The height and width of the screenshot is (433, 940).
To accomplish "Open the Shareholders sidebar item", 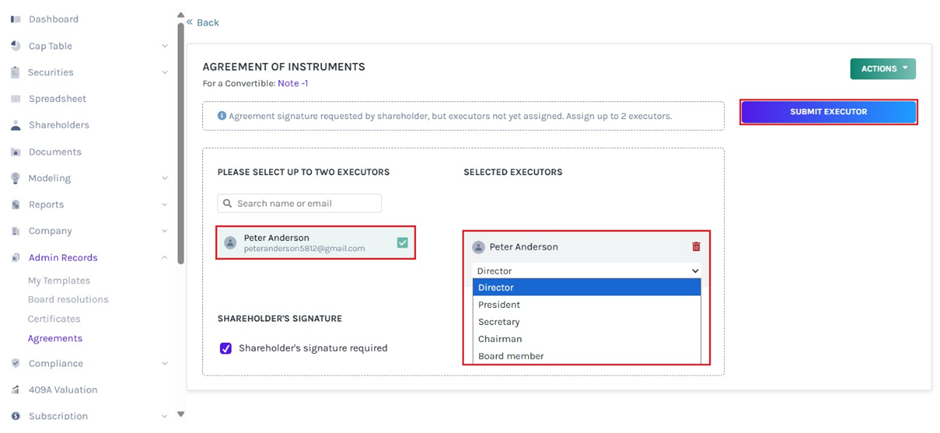I will [x=59, y=125].
